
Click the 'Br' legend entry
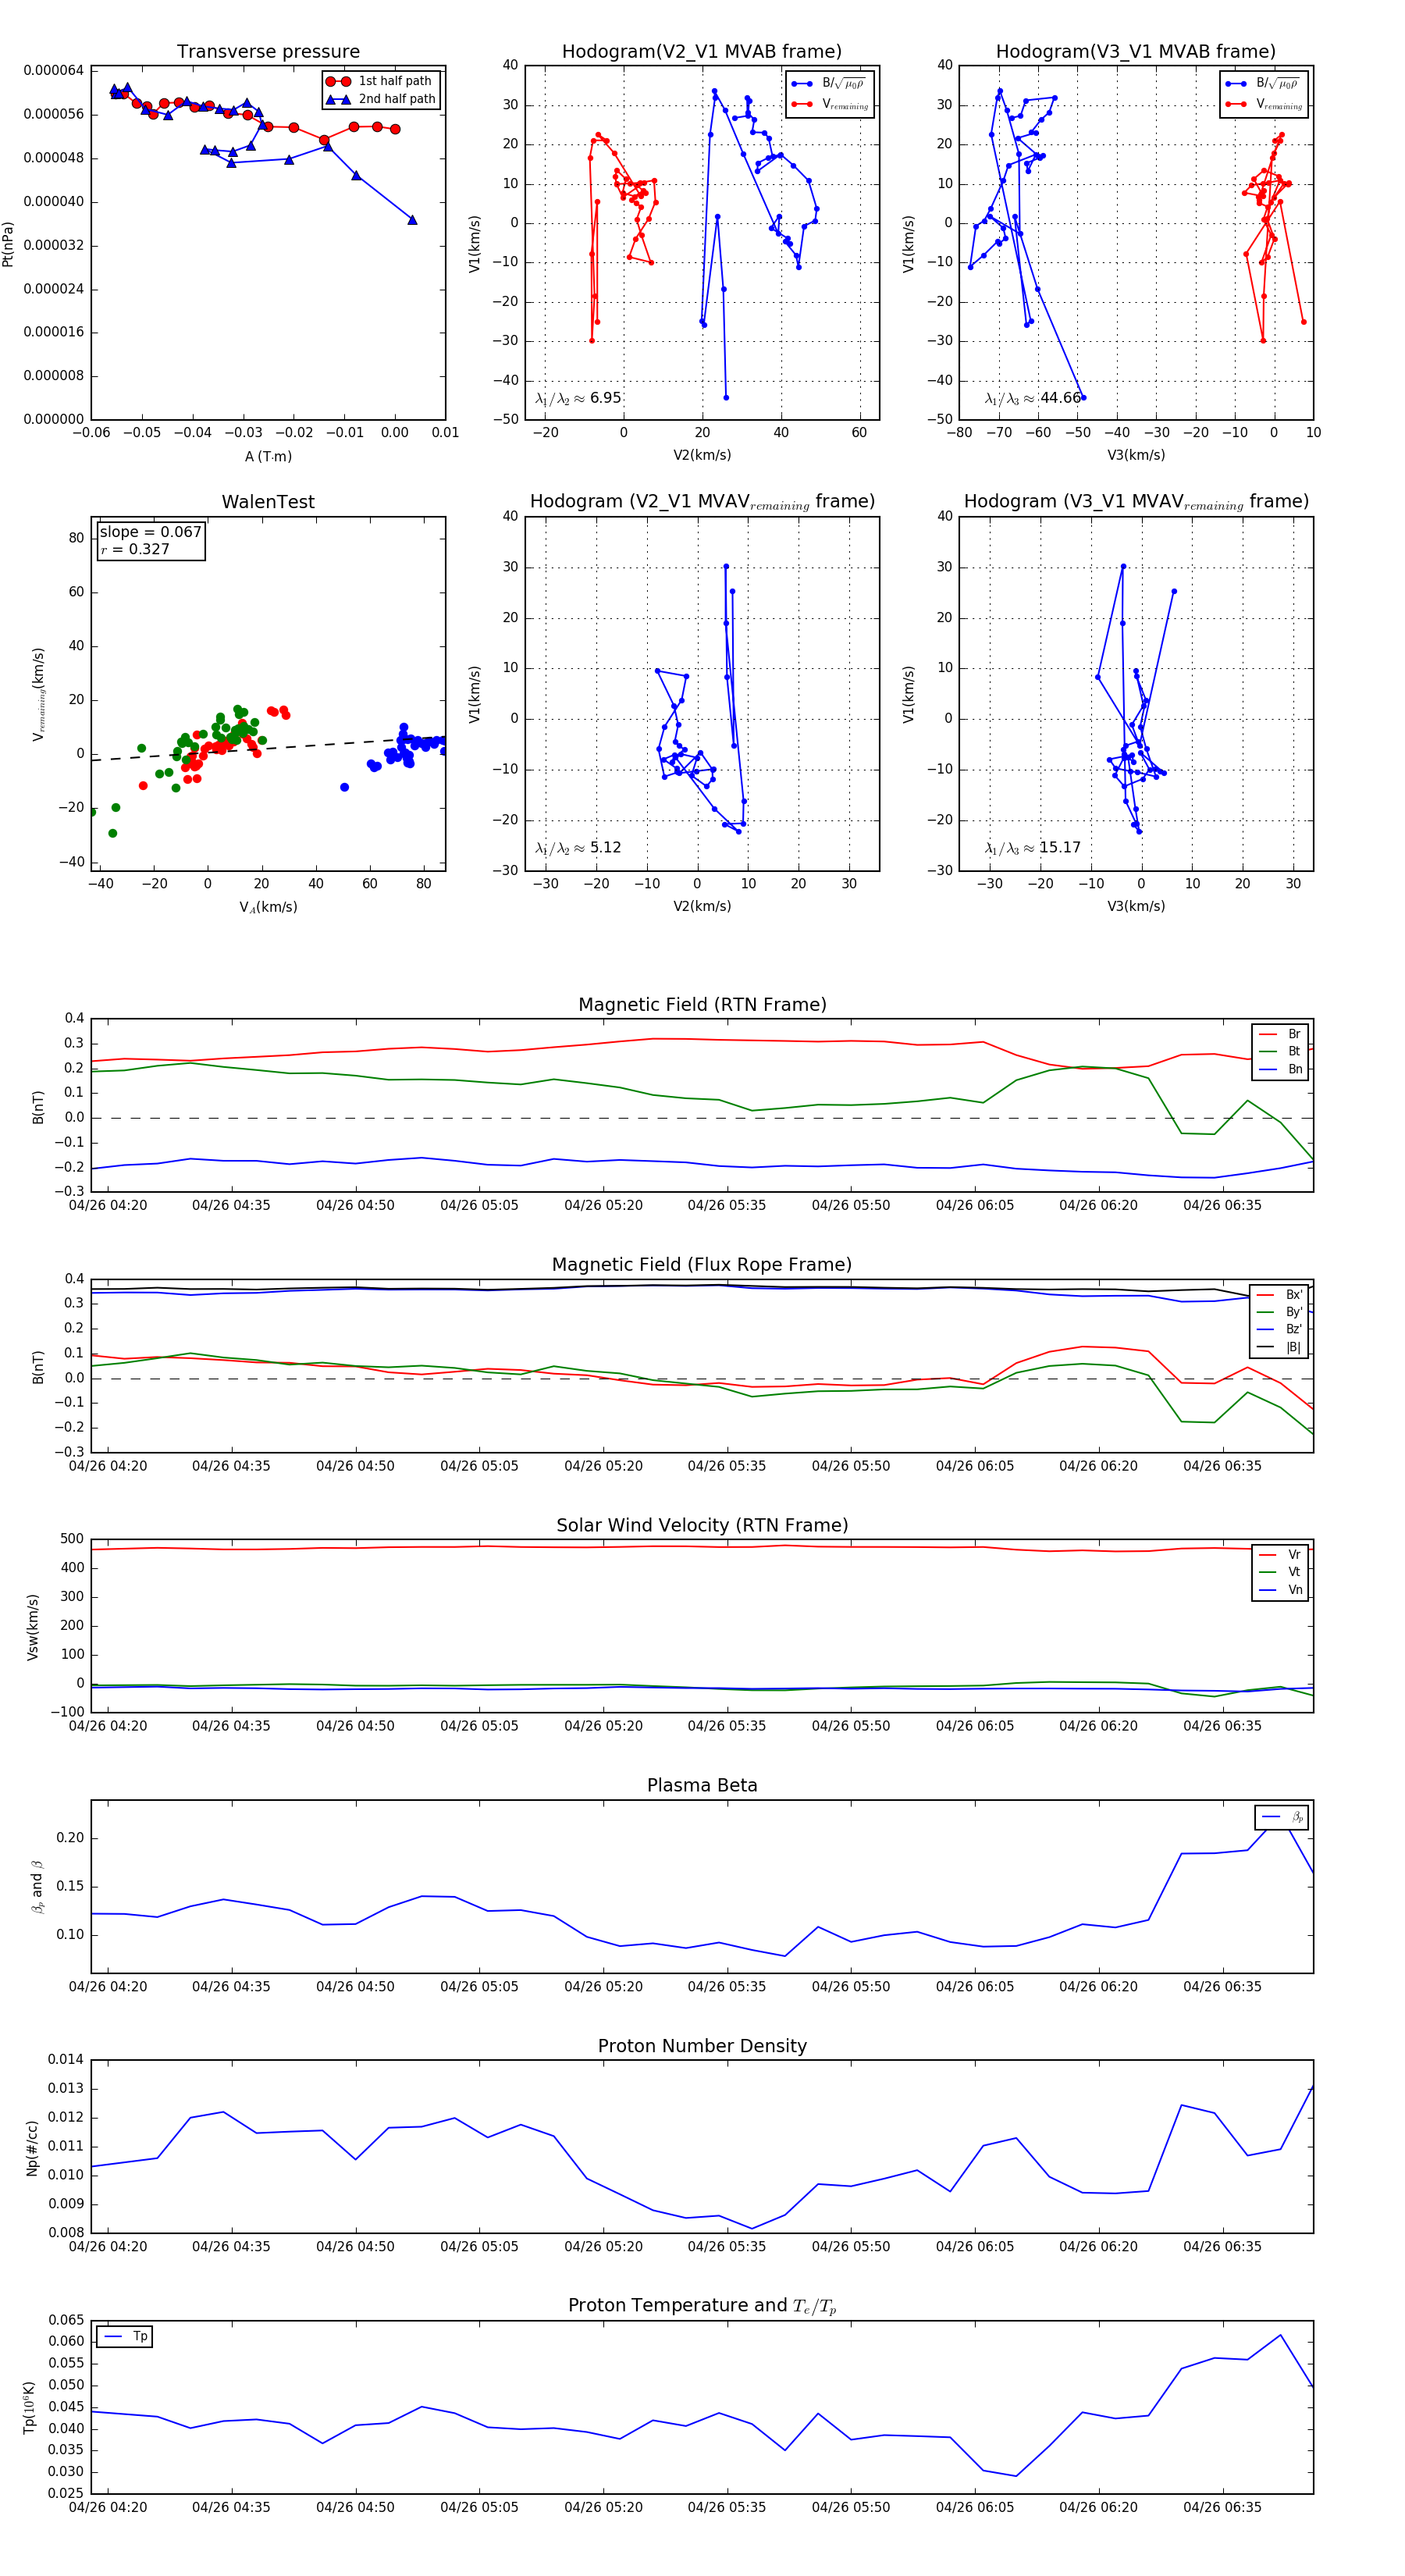[x=1281, y=1034]
